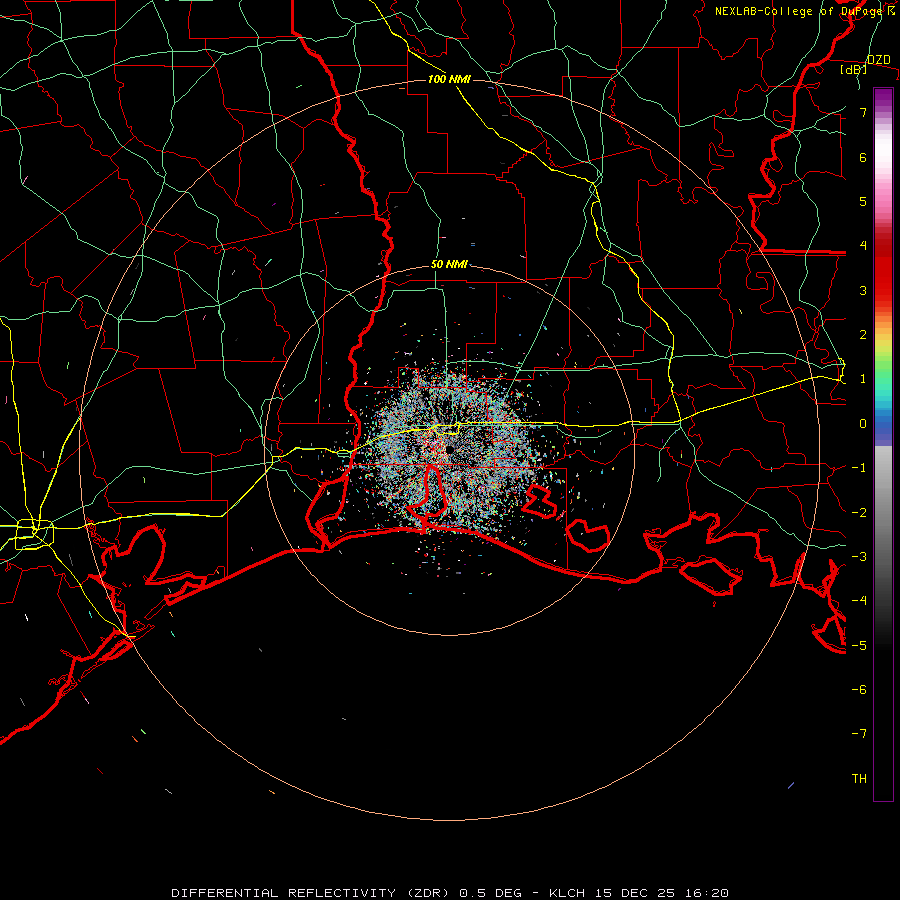Click the 0 dB value on the color scale
The height and width of the screenshot is (900, 900).
pos(863,424)
